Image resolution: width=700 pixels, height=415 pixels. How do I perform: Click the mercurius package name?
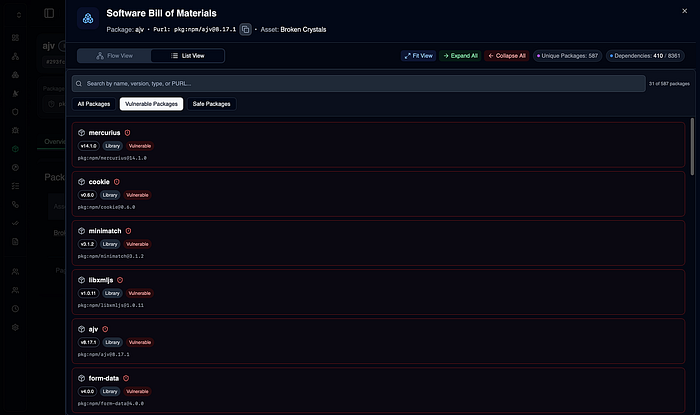coord(104,133)
